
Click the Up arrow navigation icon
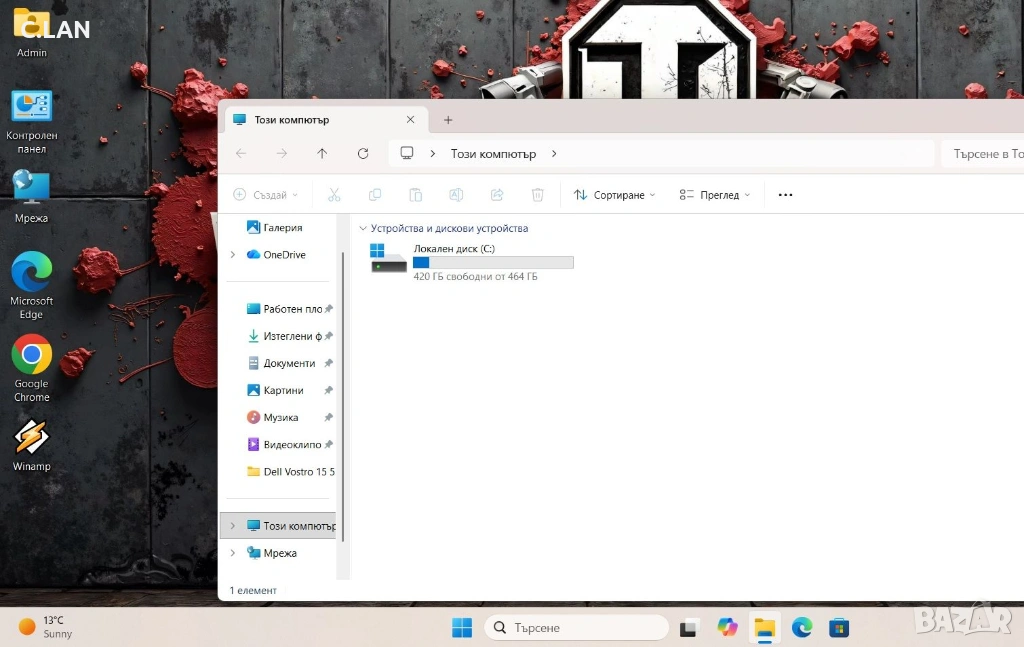point(322,154)
